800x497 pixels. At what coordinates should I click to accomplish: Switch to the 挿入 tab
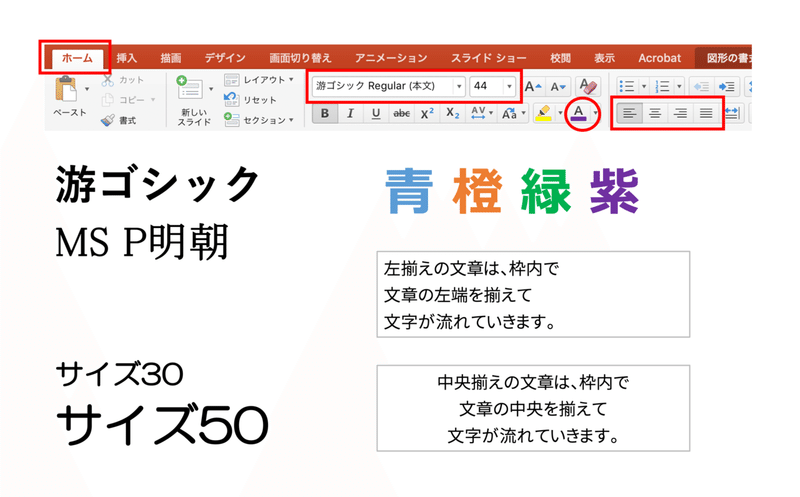click(127, 58)
